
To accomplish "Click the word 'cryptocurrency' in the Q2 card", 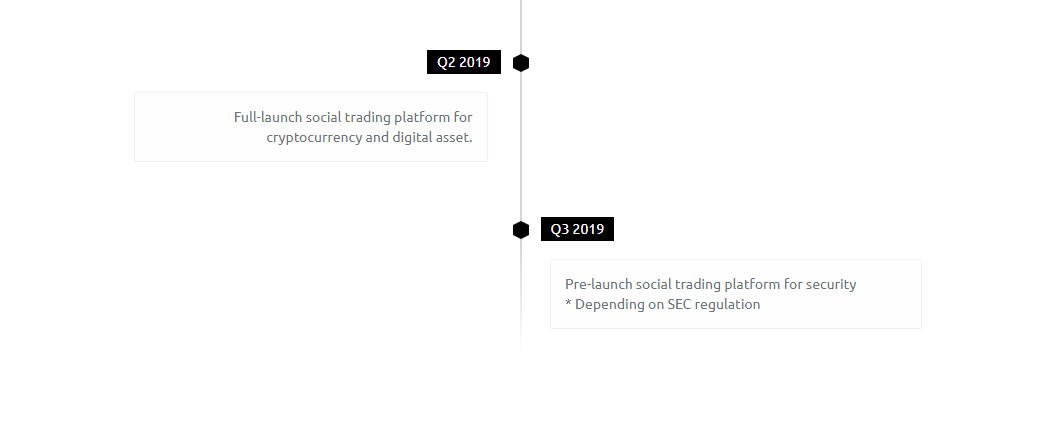I will tap(314, 138).
